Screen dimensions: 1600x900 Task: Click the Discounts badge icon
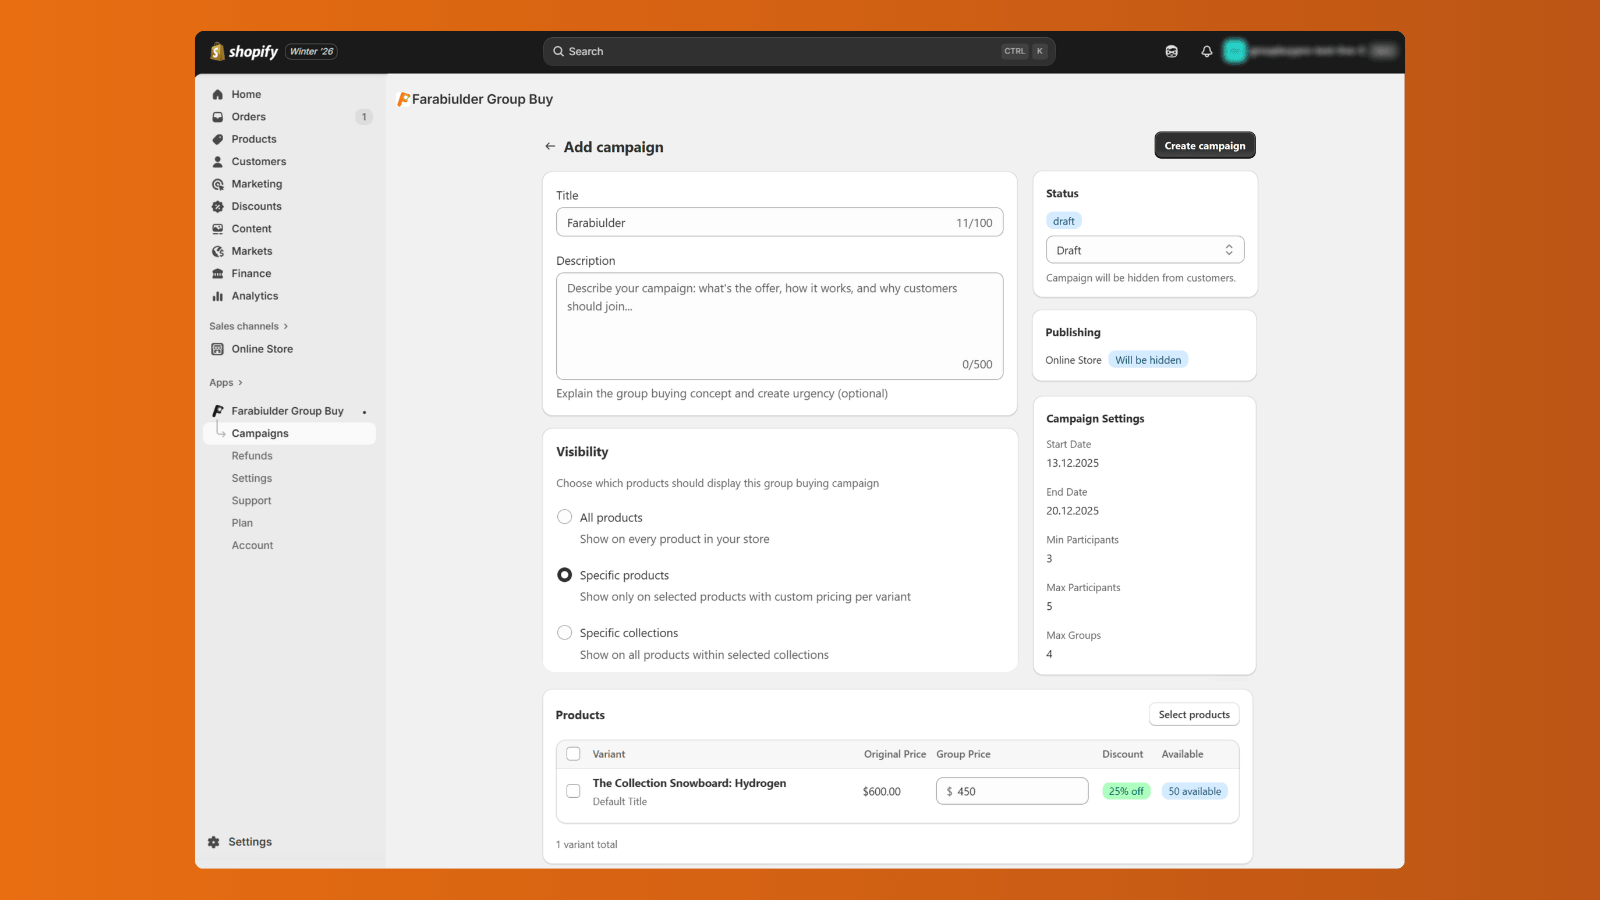pos(218,207)
